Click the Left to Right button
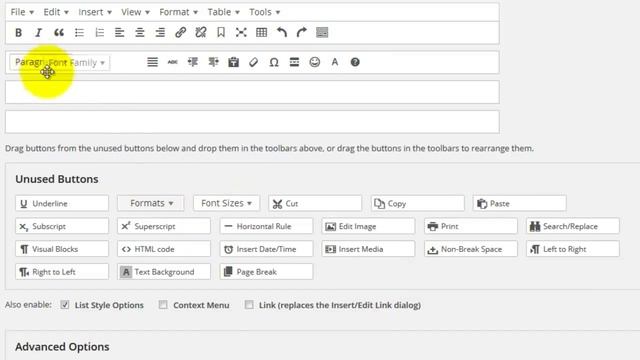Screen dimensions: 640x360 [573, 249]
